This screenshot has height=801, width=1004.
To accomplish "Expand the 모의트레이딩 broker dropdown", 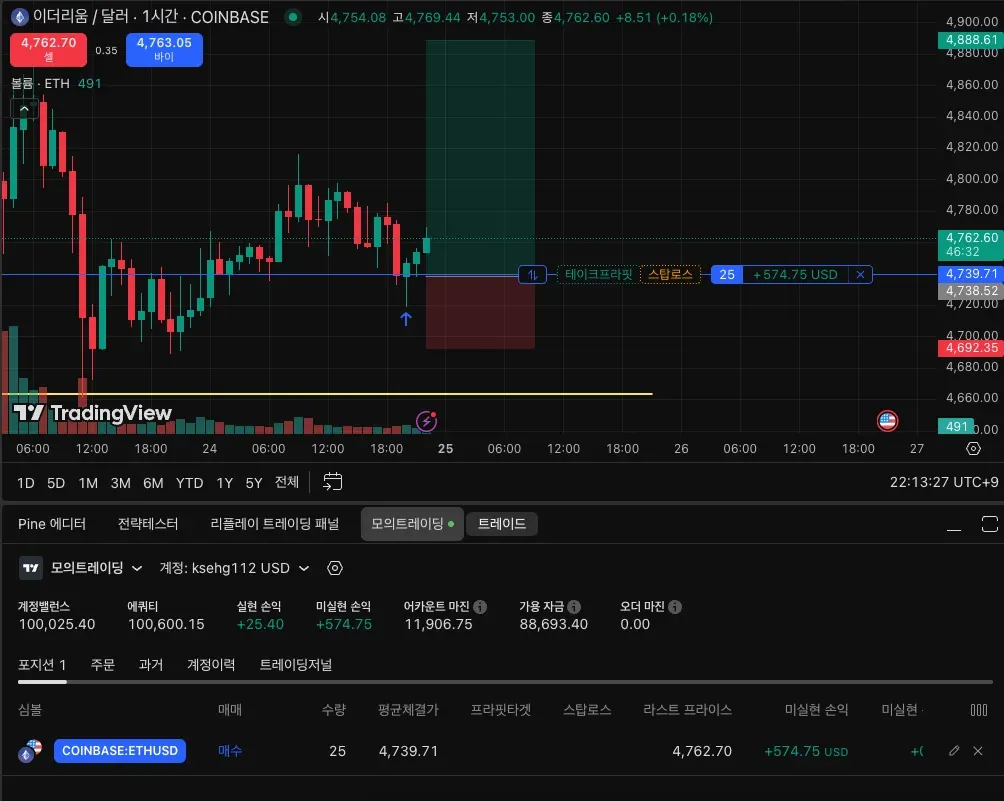I will coord(96,568).
